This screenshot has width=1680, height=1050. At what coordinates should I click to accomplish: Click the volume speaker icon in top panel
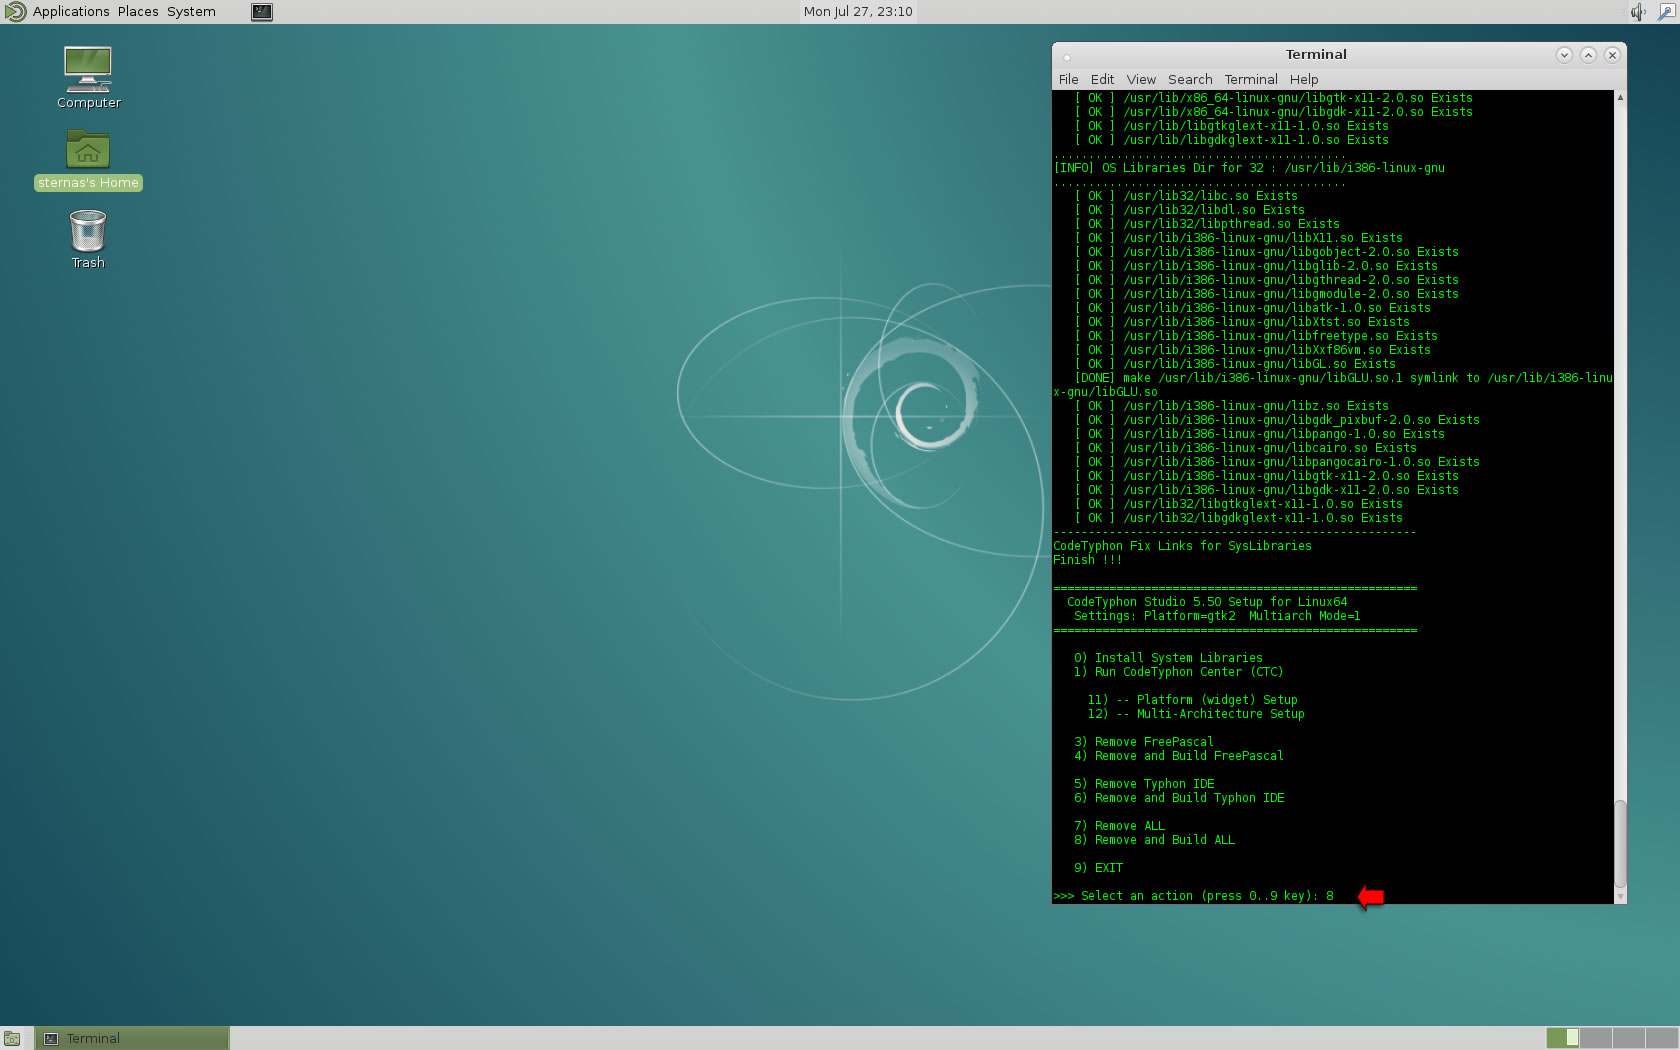click(1637, 12)
